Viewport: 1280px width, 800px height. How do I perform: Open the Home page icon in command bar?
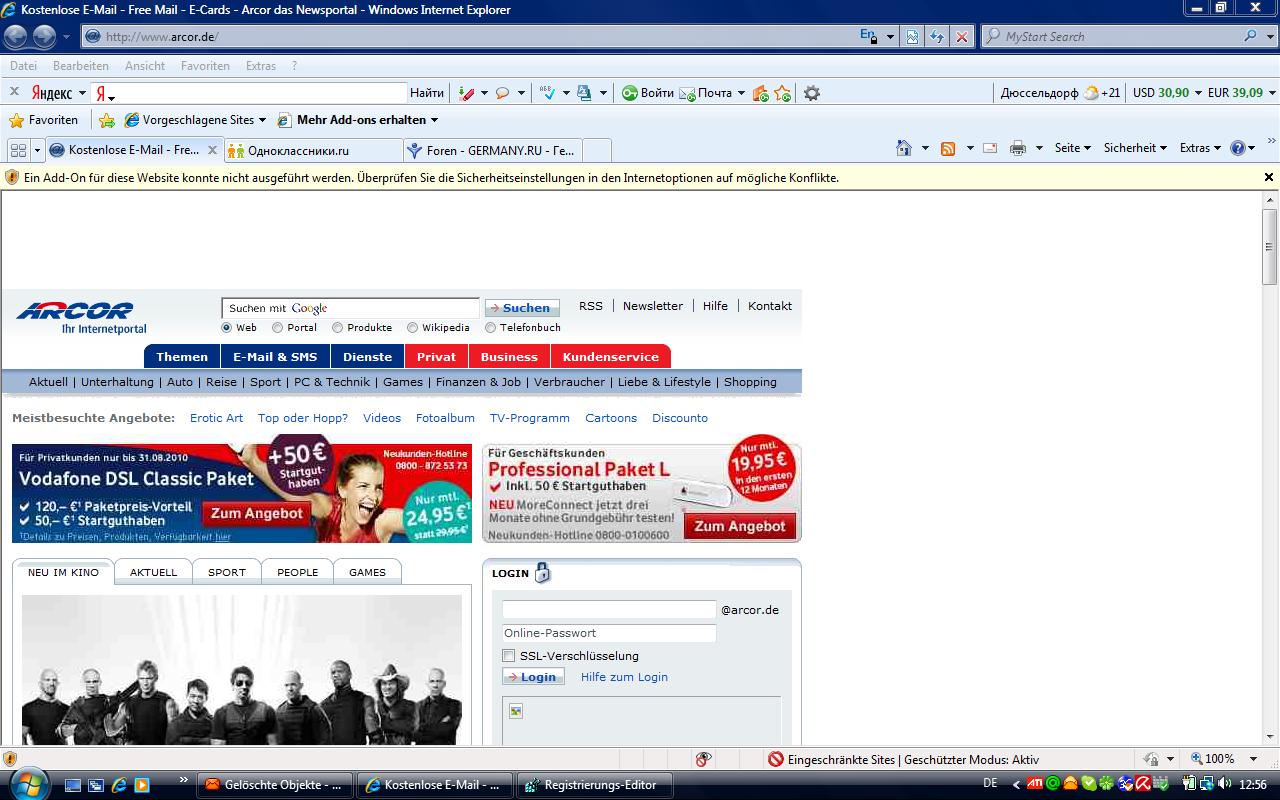point(904,148)
